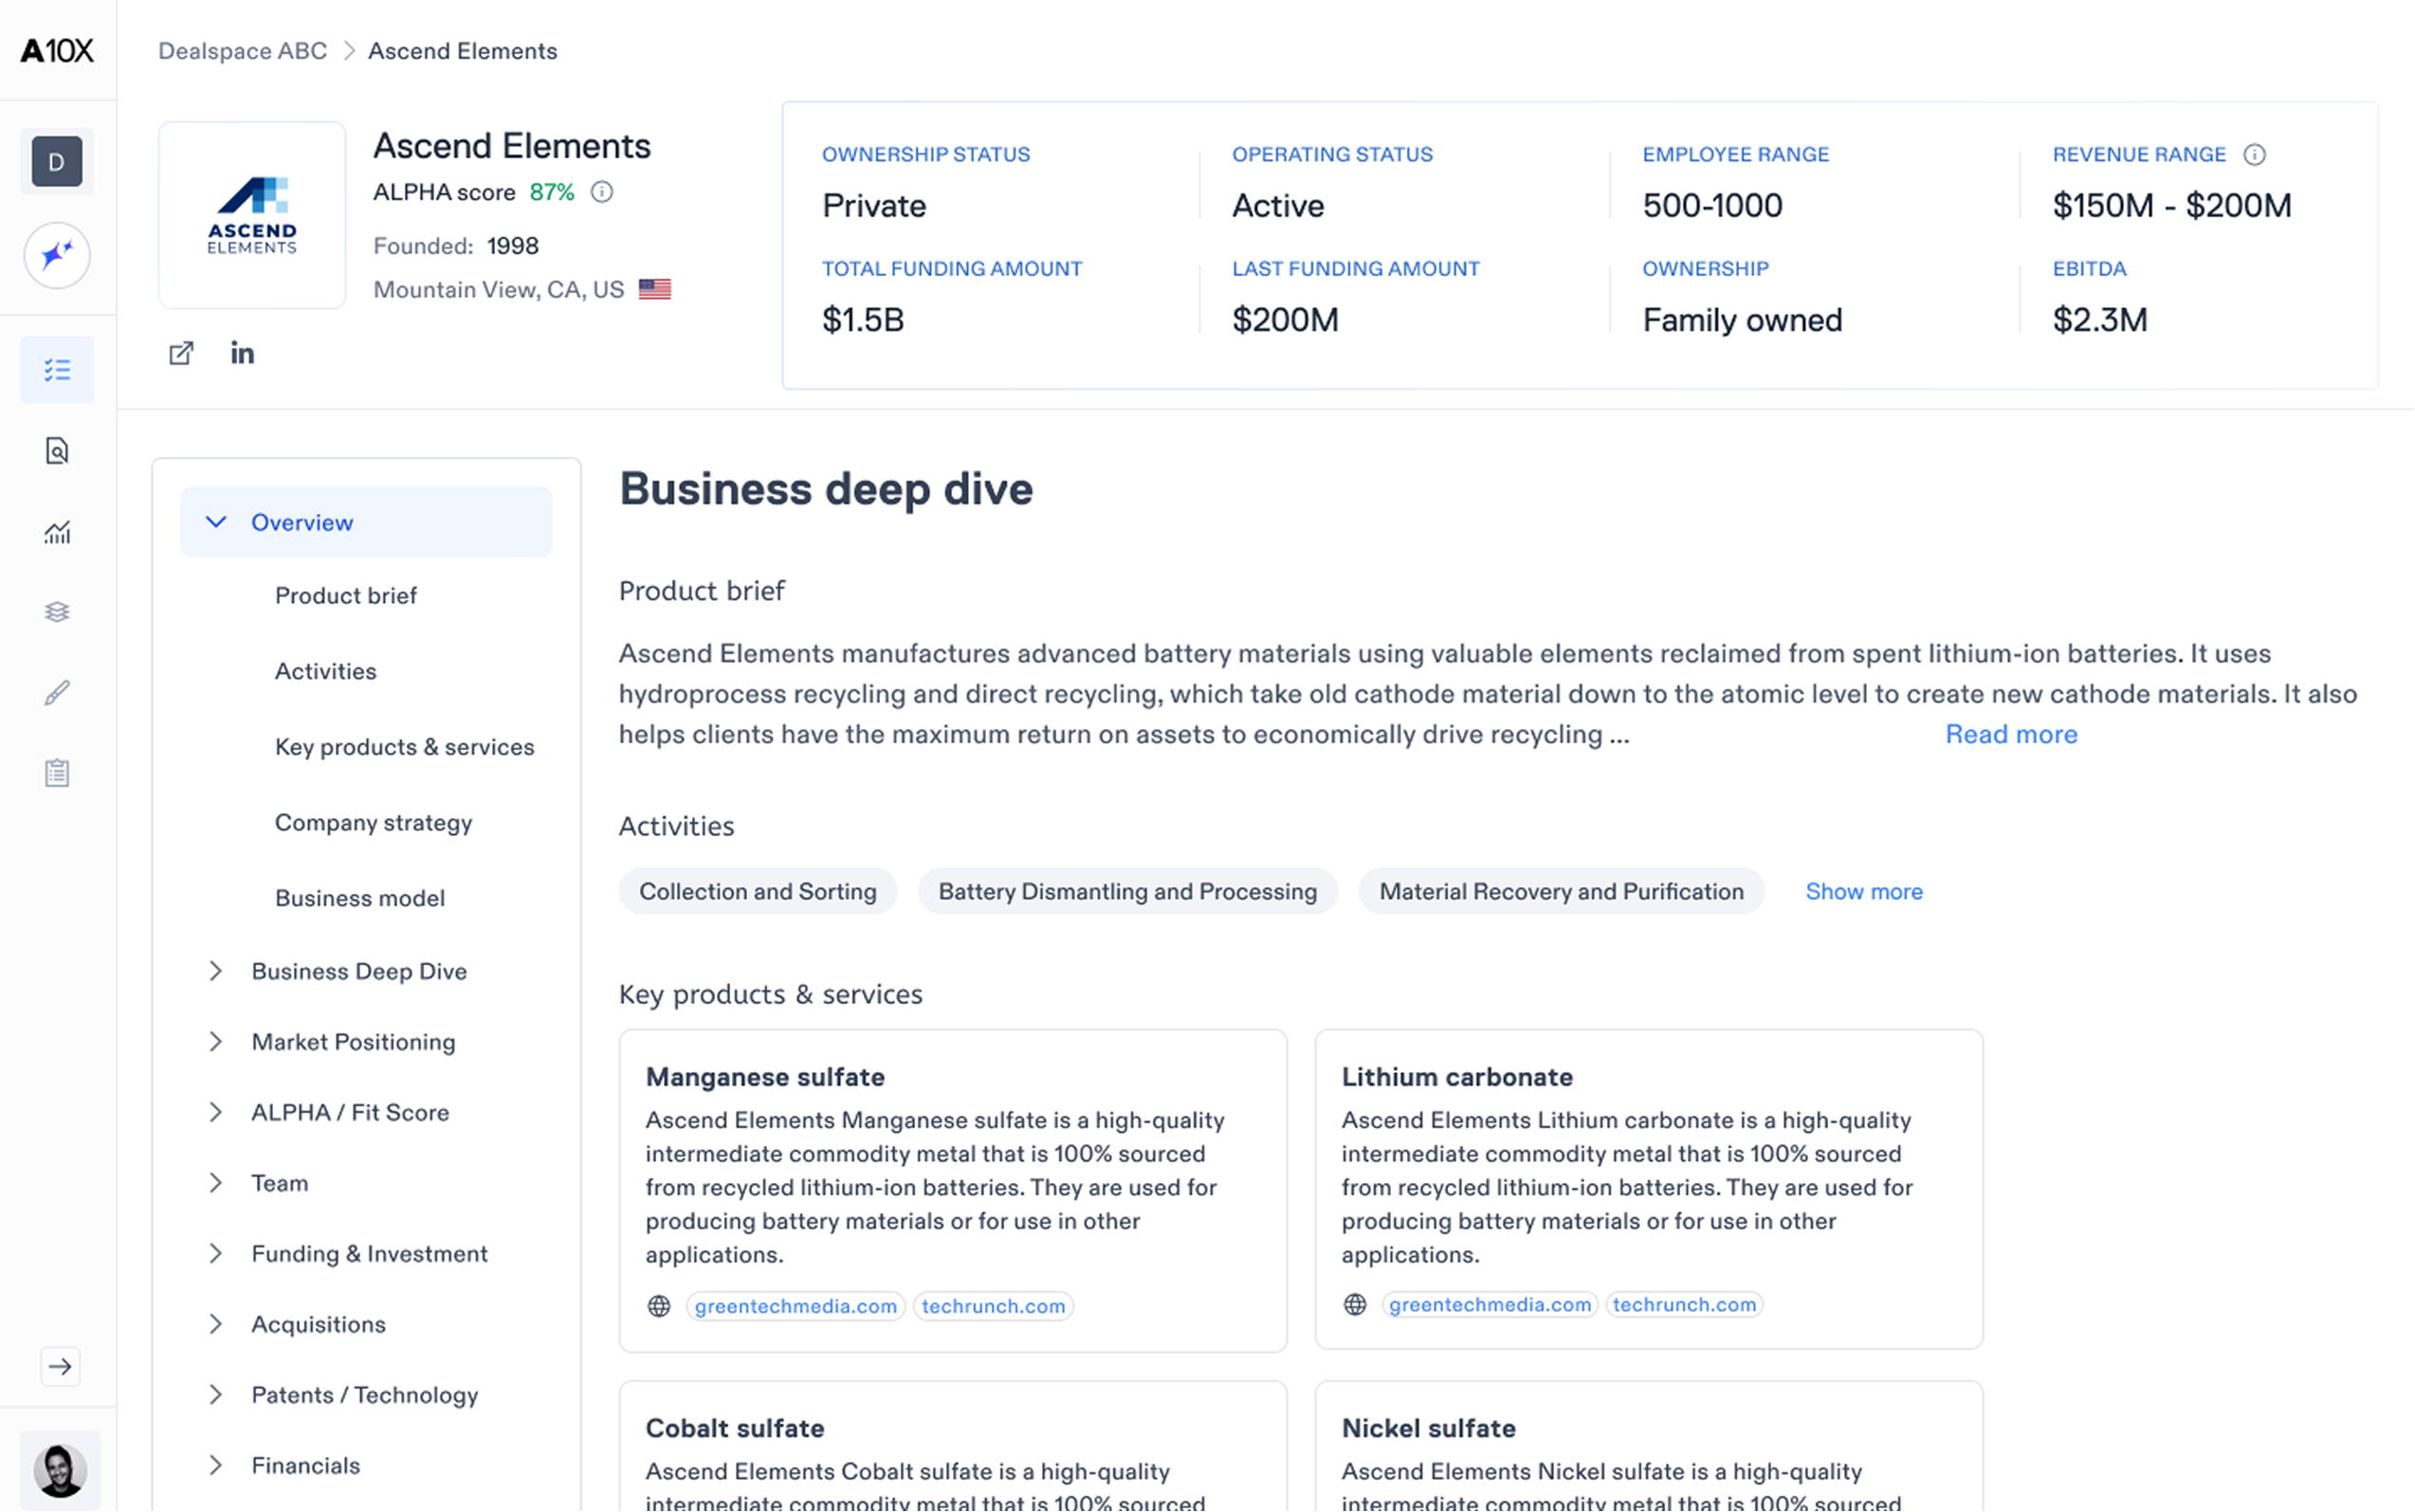The image size is (2415, 1512).
Task: Open the stacked layers icon in sidebar
Action: [x=57, y=612]
